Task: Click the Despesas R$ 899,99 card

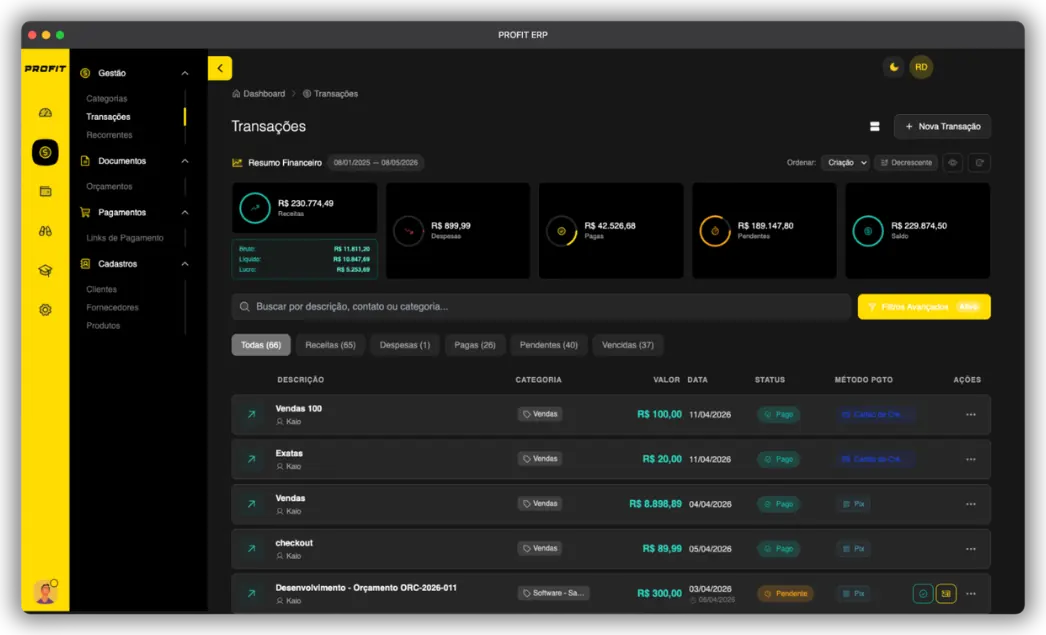Action: [458, 231]
